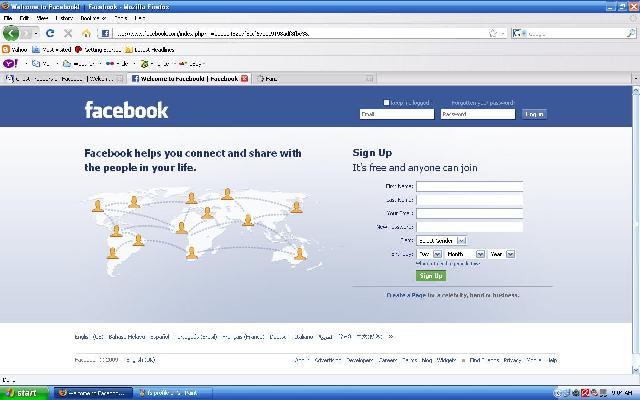This screenshot has height=400, width=640.
Task: Click the magnifier icon in the search box
Action: [x=631, y=33]
